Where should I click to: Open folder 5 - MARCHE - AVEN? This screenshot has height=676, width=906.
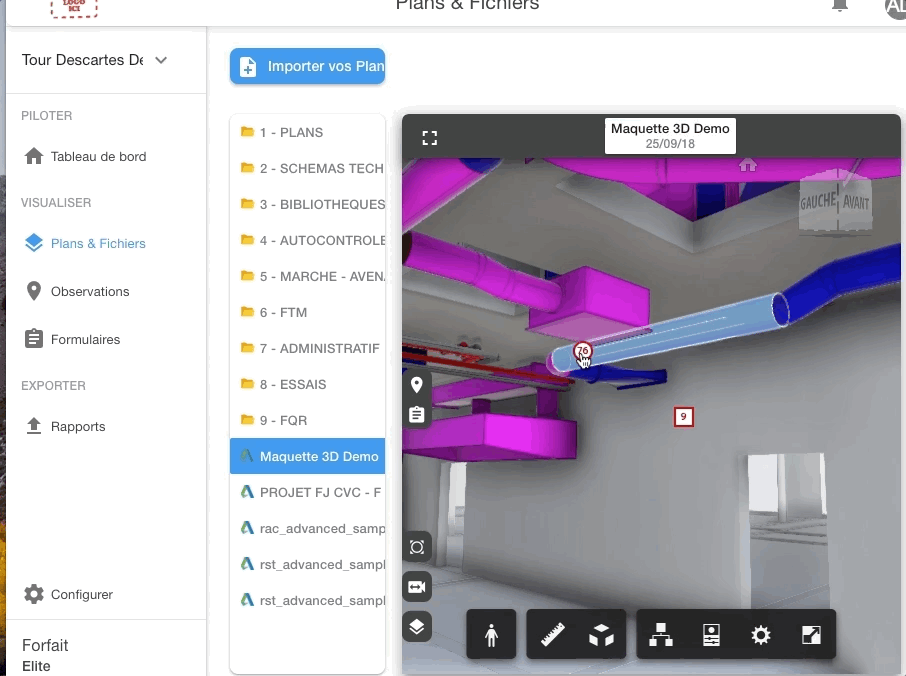[x=307, y=276]
